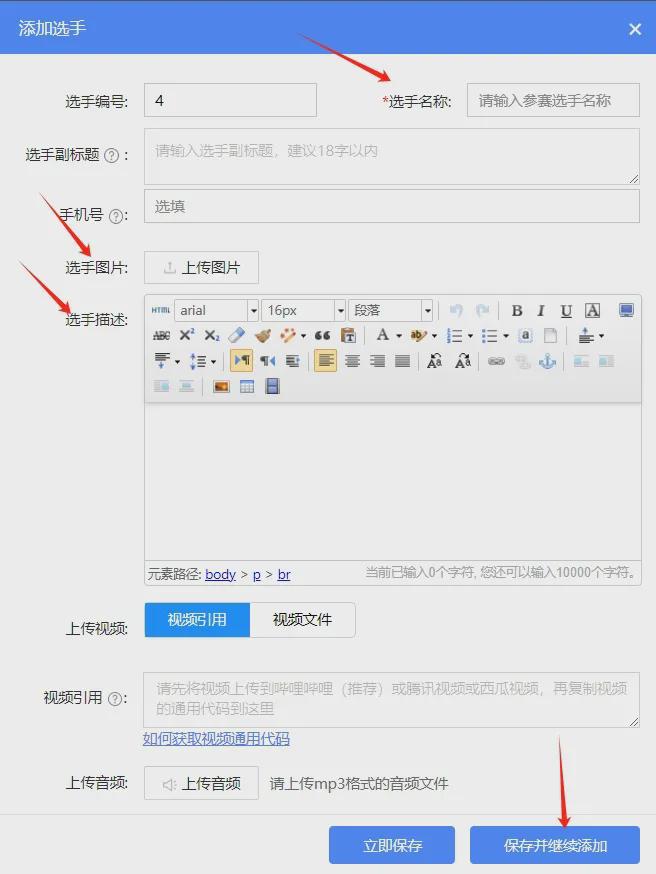Apply character border formatting
The width and height of the screenshot is (656, 874).
[592, 310]
